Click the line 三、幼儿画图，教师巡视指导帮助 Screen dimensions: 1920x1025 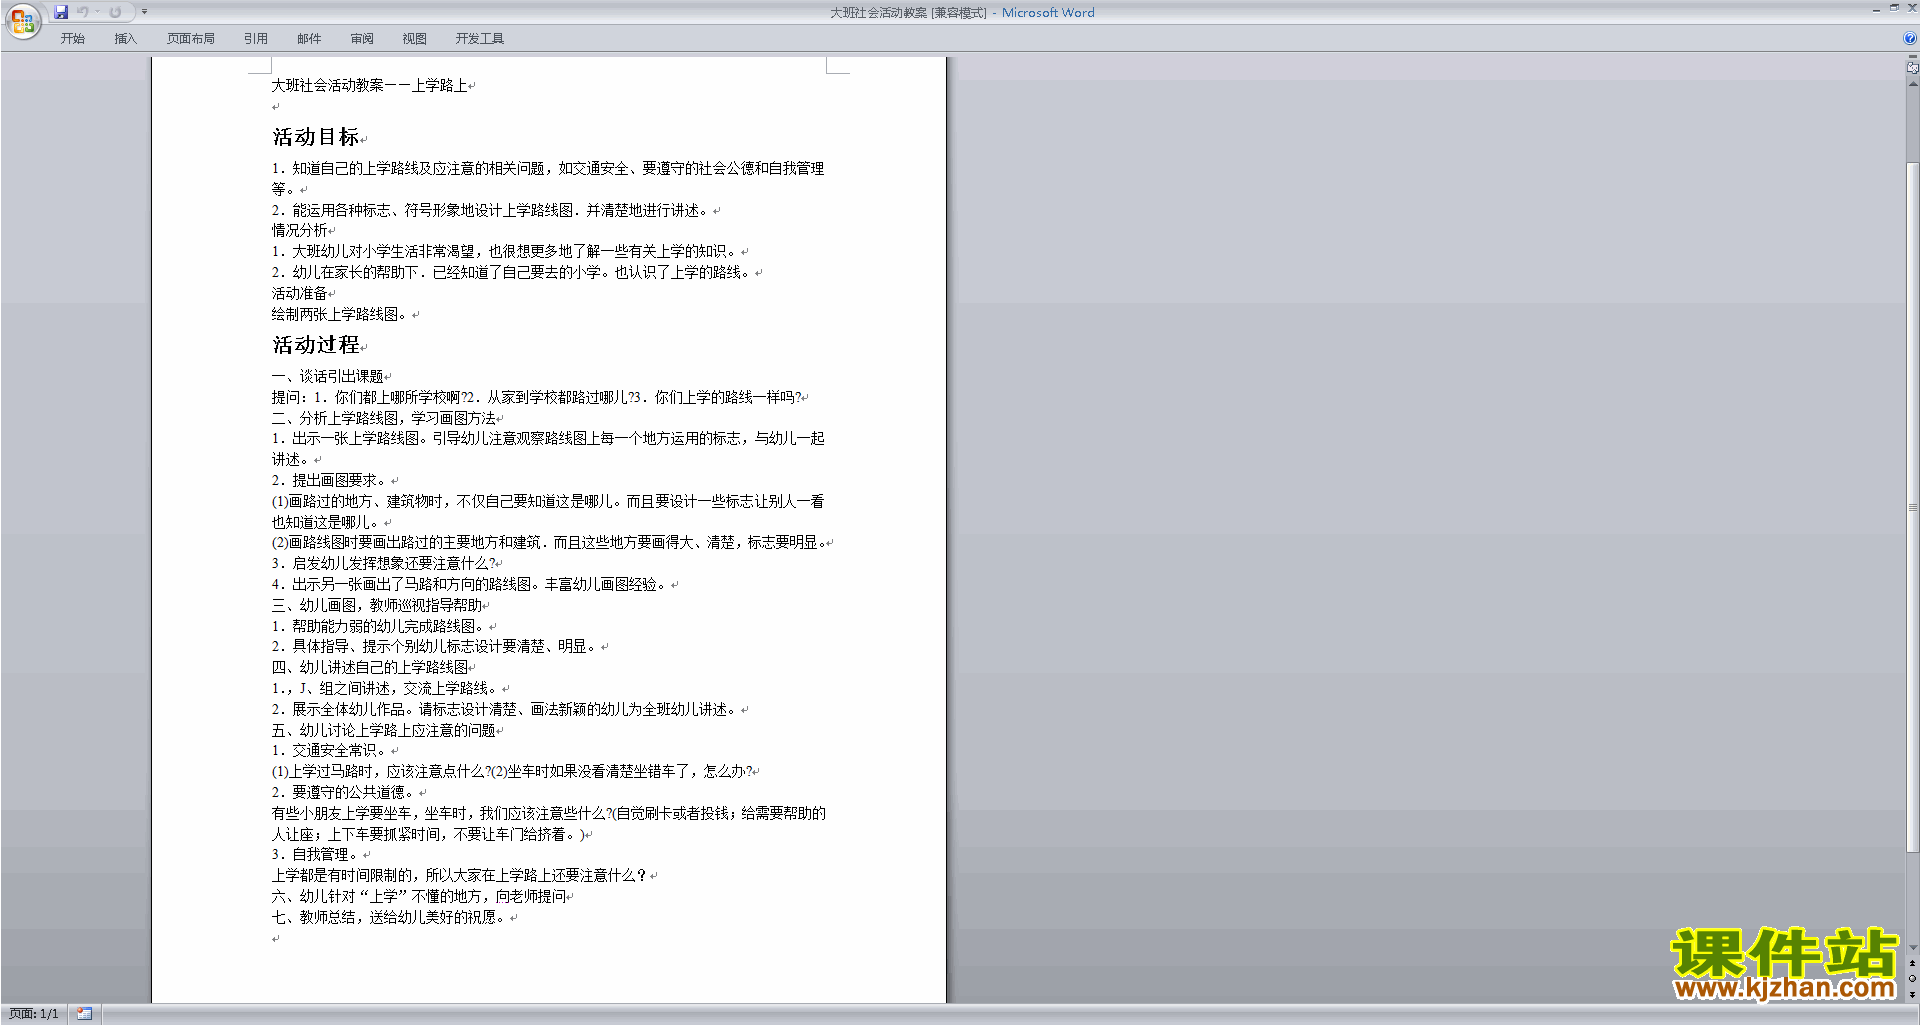click(376, 605)
